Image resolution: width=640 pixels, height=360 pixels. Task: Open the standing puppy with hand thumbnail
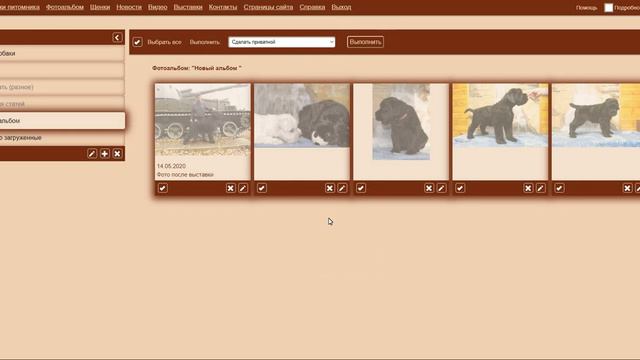pos(500,116)
